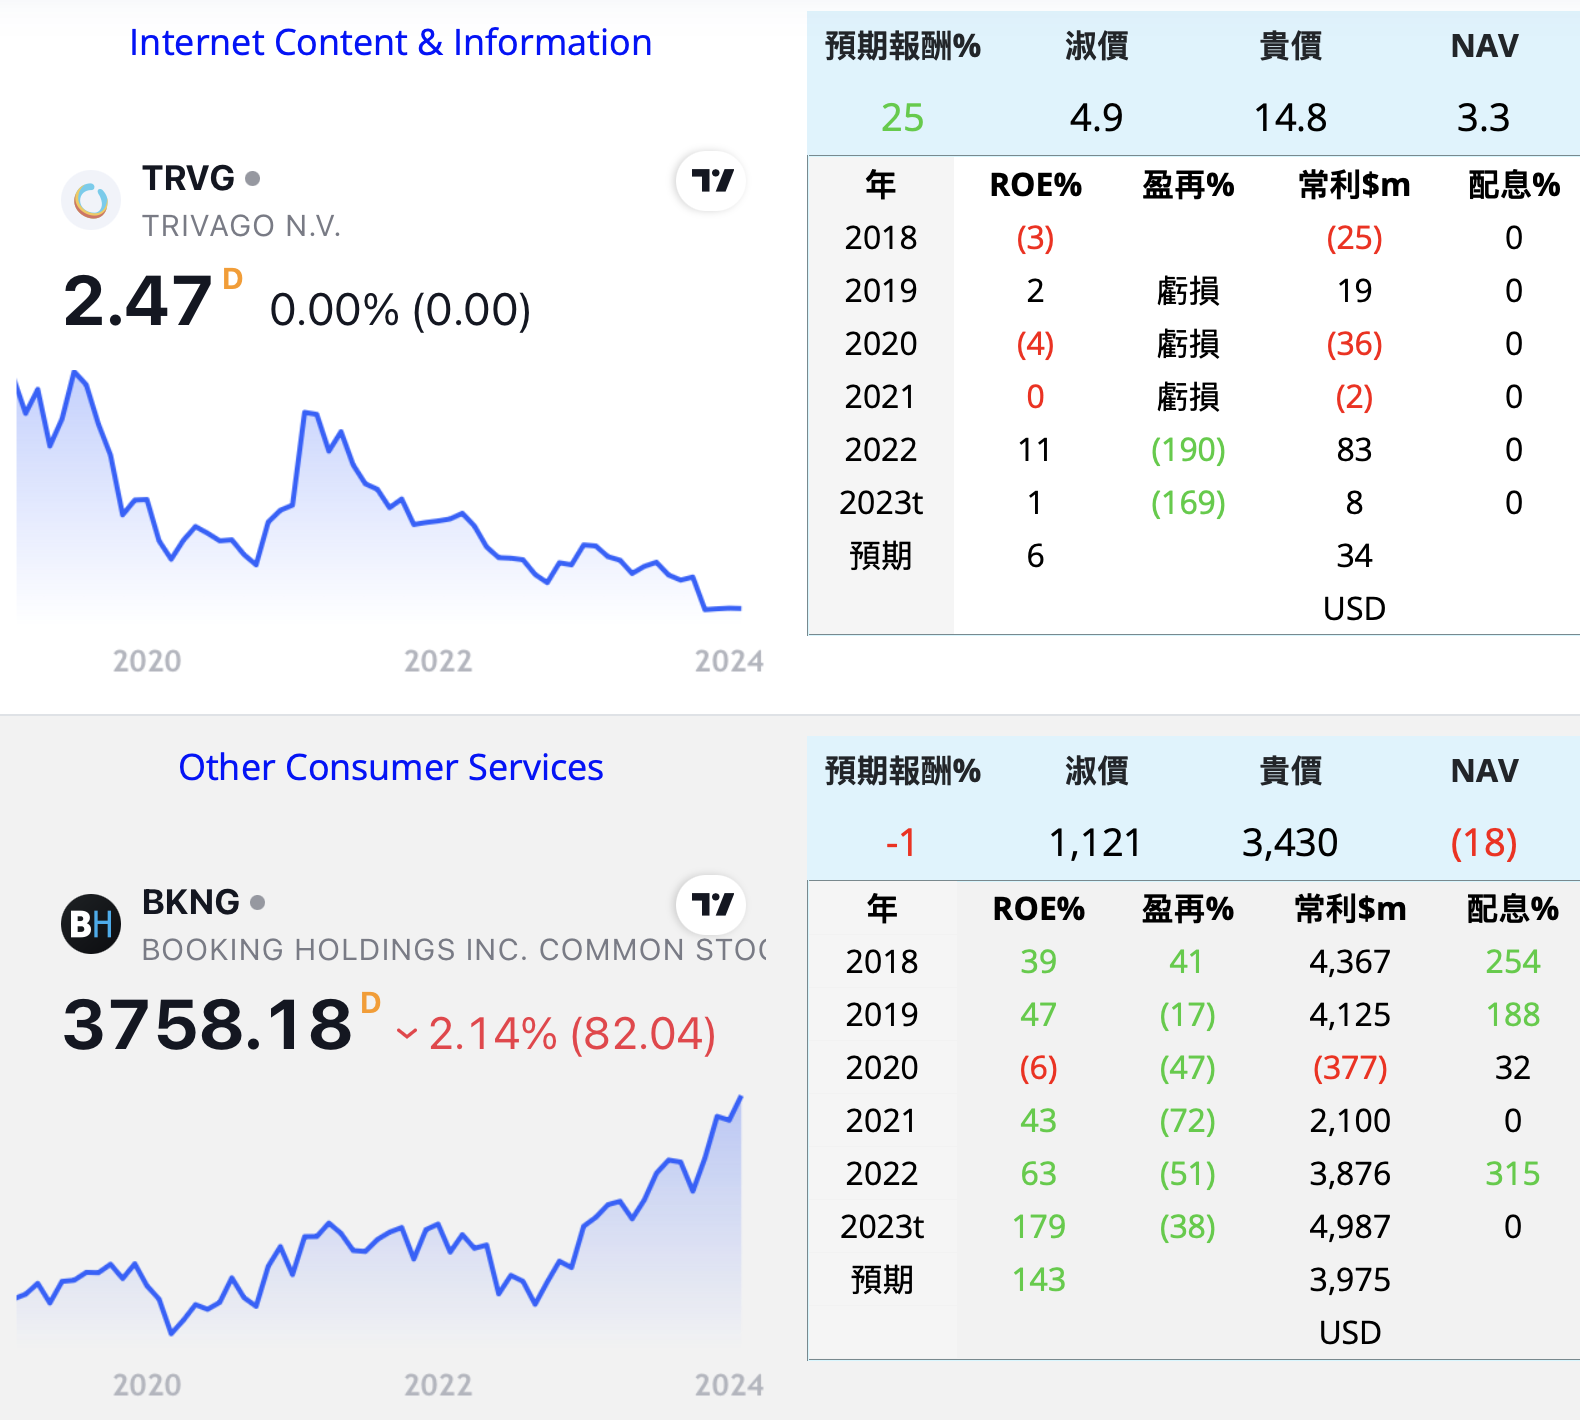The image size is (1580, 1420).
Task: Click the TRVG ticker symbol
Action: (x=188, y=178)
